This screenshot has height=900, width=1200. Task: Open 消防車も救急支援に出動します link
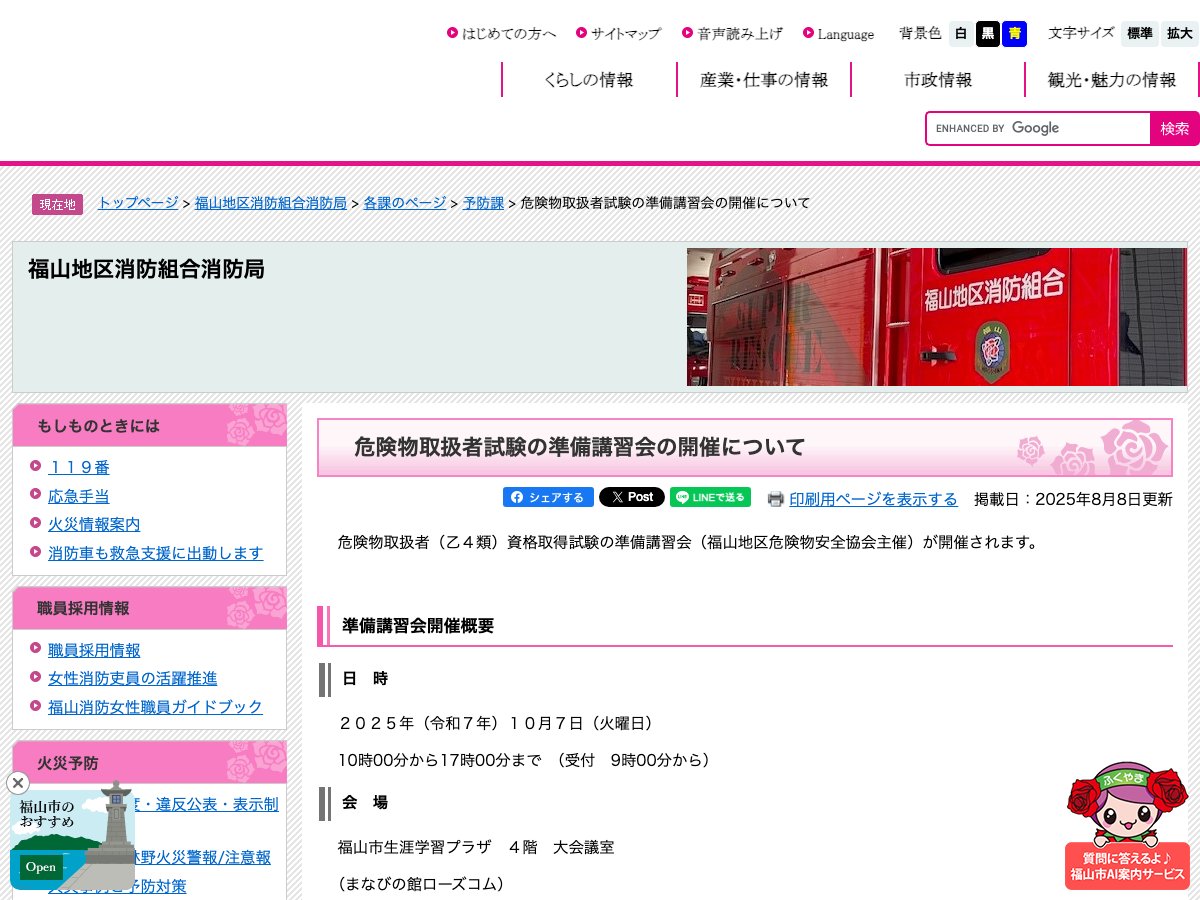[156, 553]
